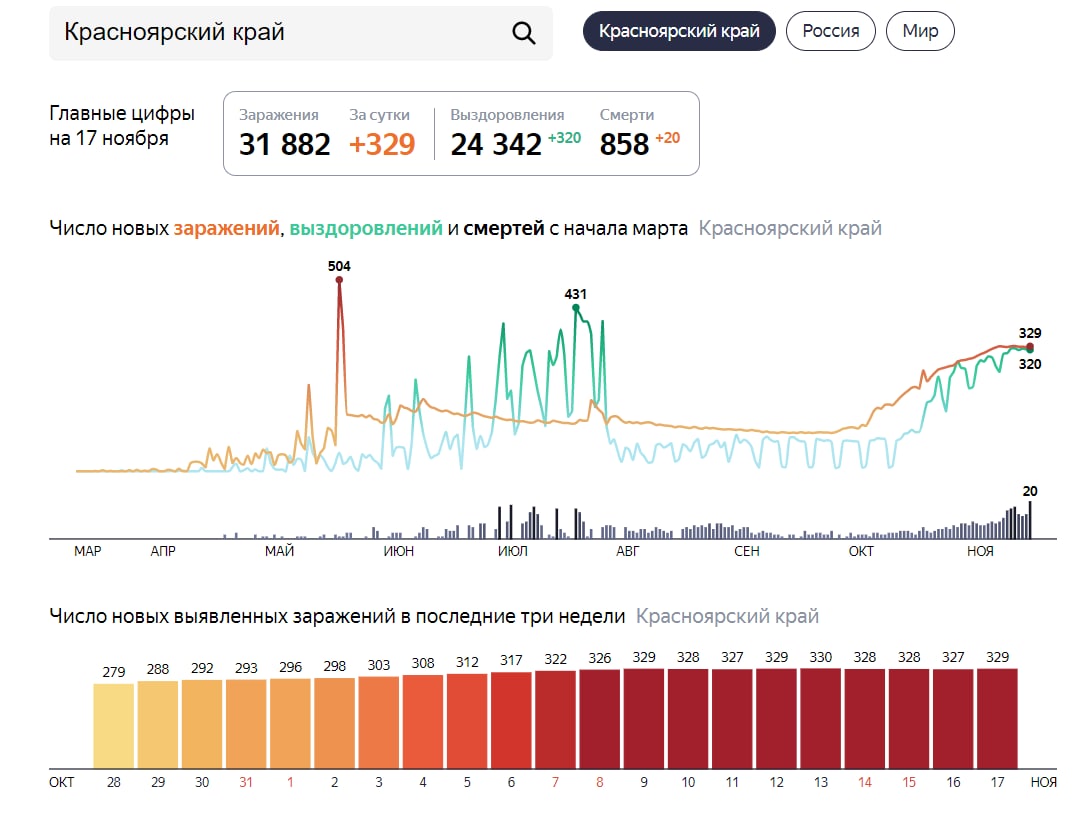This screenshot has height=813, width=1082.
Task: Click the October 28 bar showing 279
Action: click(x=114, y=725)
